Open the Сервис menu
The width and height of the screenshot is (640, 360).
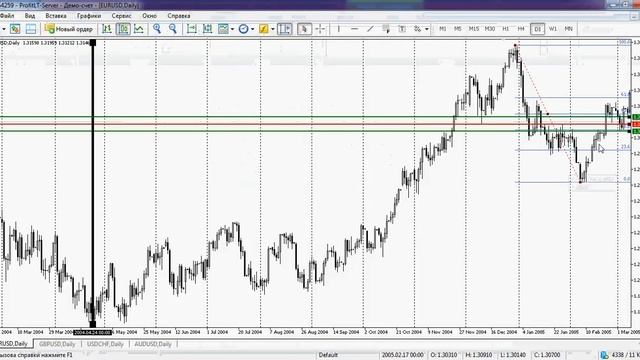pyautogui.click(x=122, y=16)
